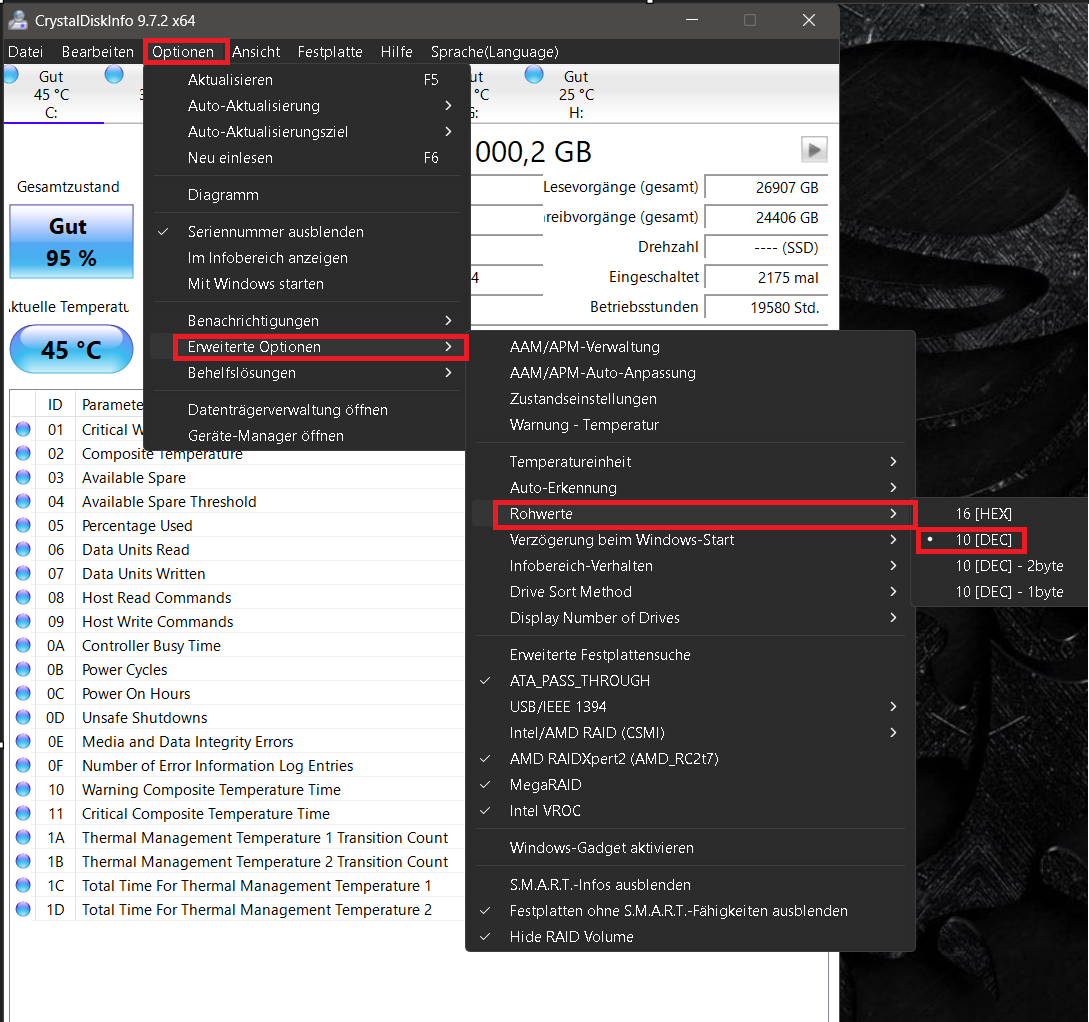Click status orb for Host Write Commands
Screen dimensions: 1089x1022
pyautogui.click(x=23, y=621)
